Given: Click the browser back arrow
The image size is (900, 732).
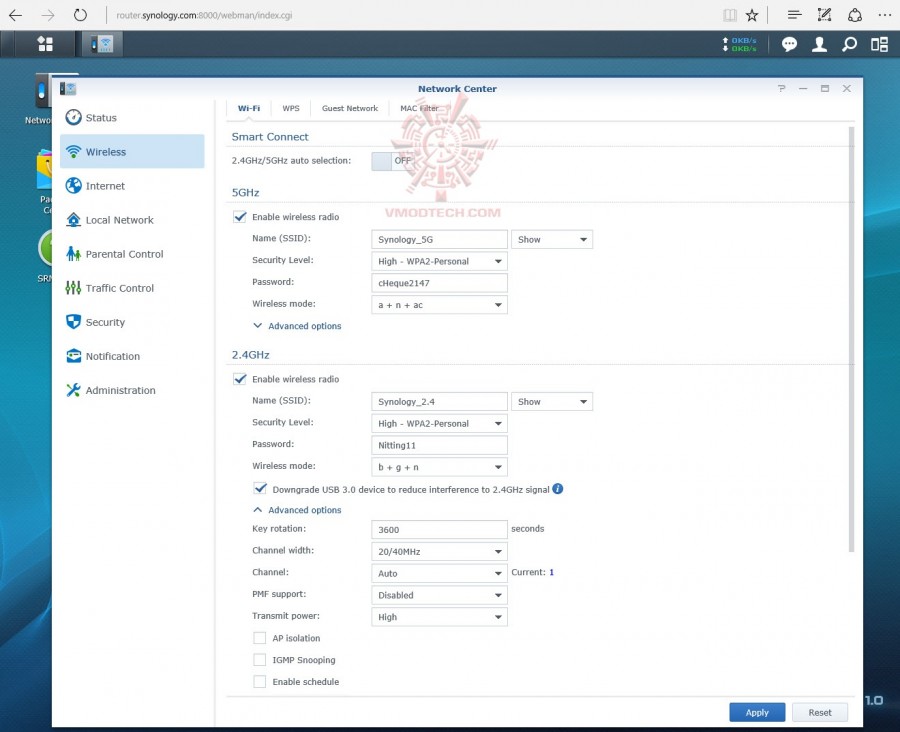Looking at the screenshot, I should point(15,15).
